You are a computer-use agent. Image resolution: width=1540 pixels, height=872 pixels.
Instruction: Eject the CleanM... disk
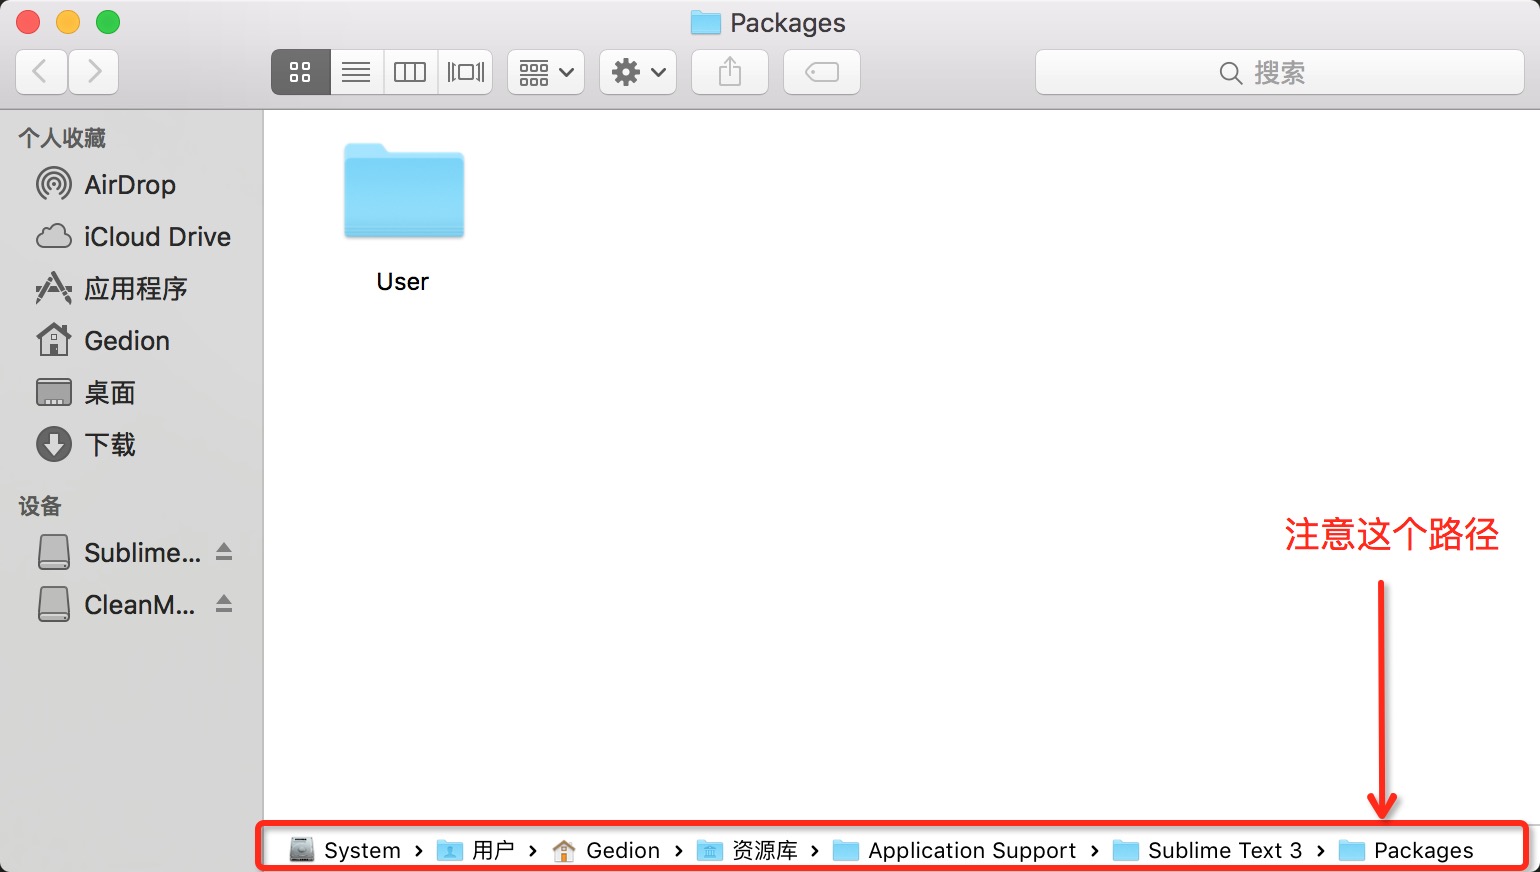(224, 604)
